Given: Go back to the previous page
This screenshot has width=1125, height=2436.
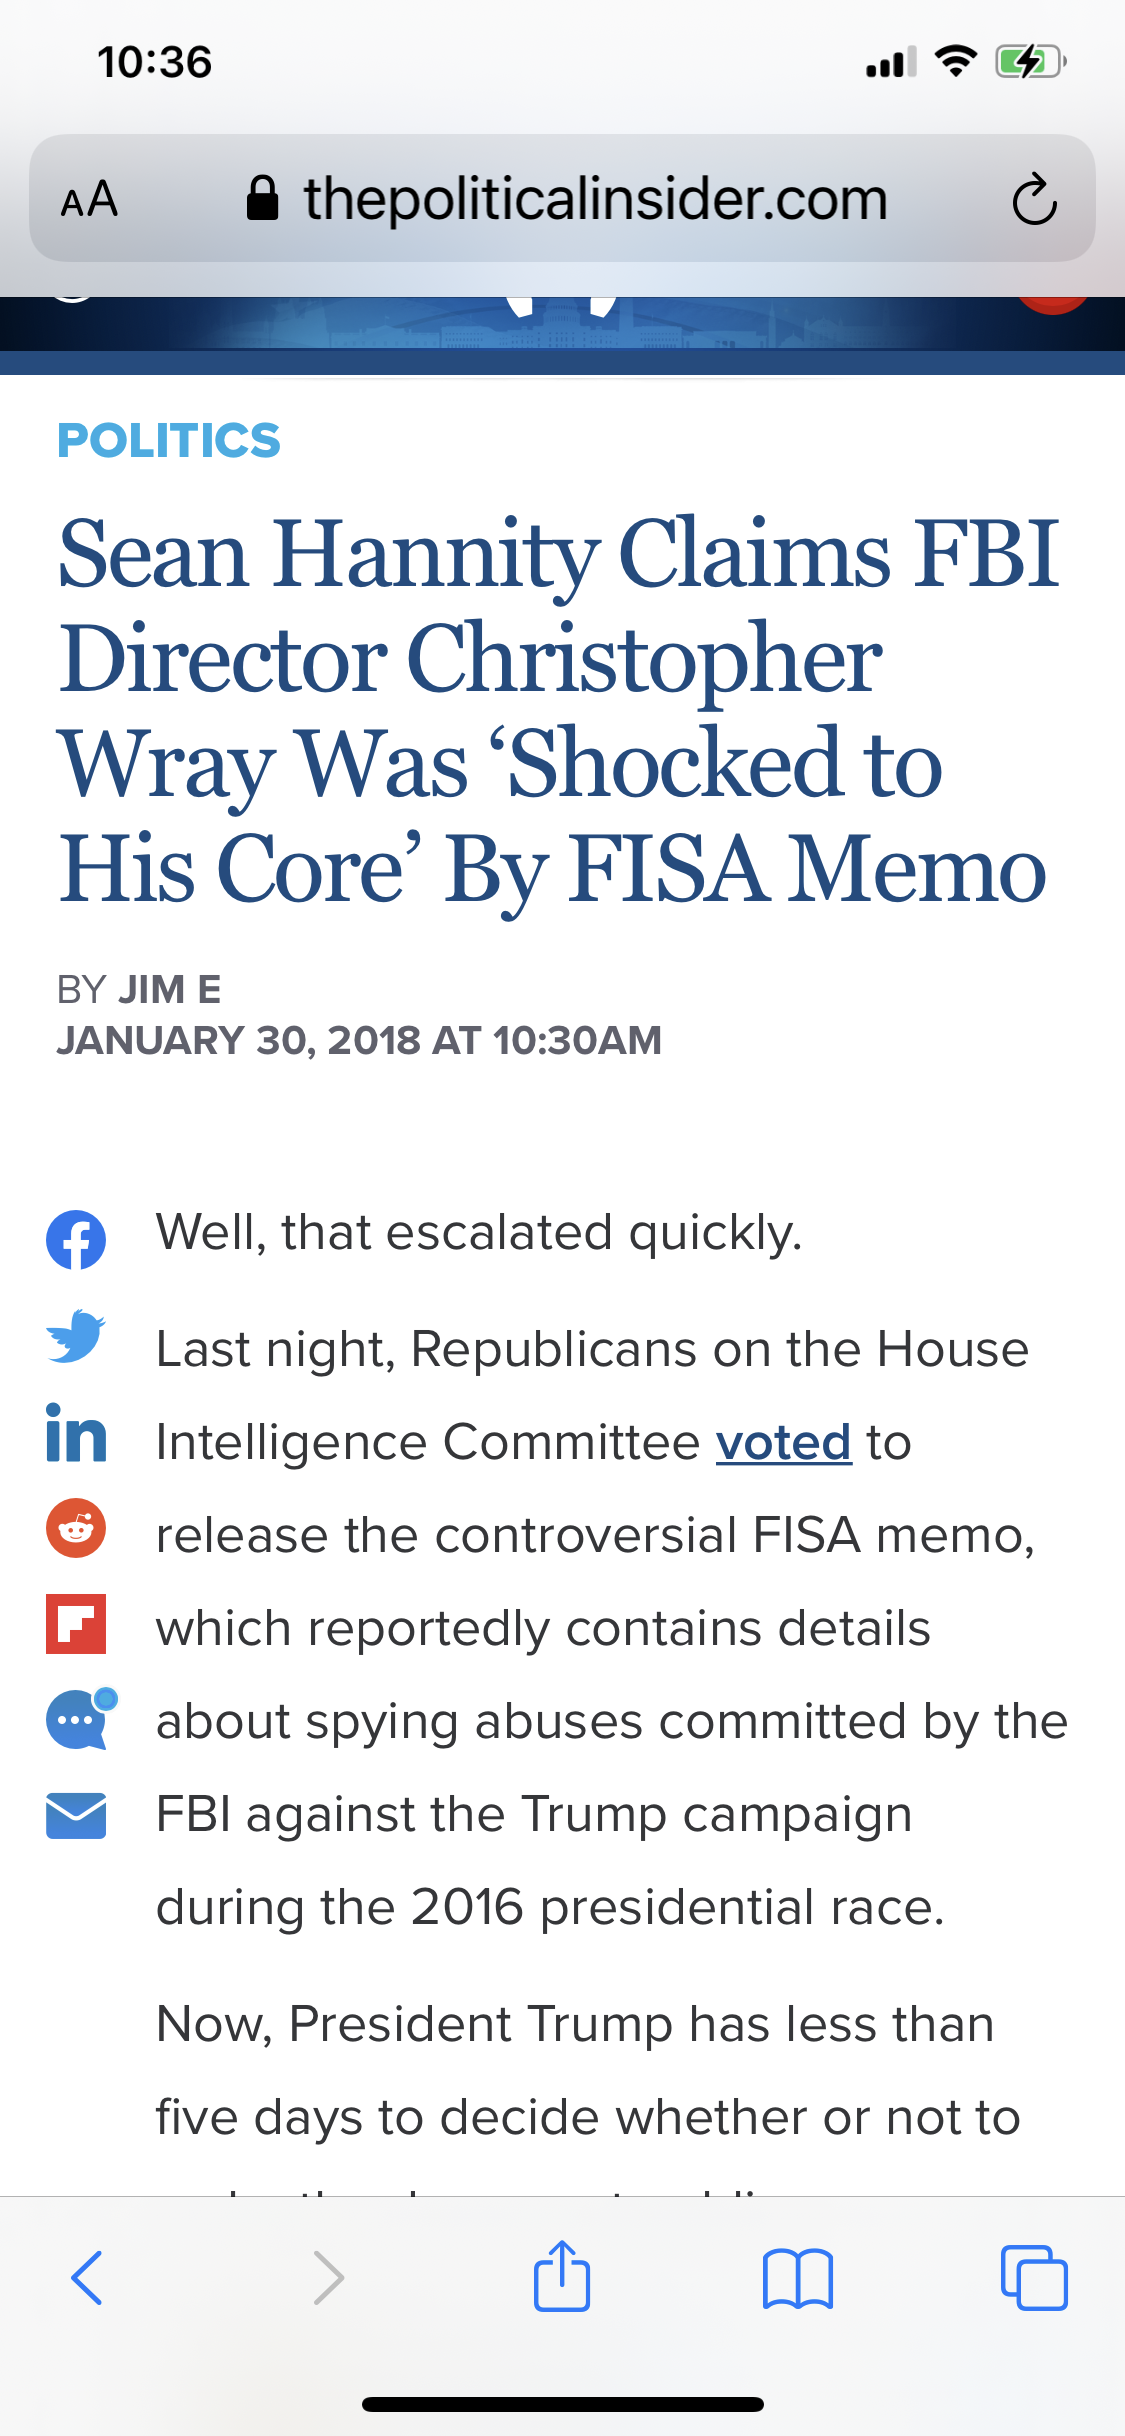Looking at the screenshot, I should tap(88, 2278).
